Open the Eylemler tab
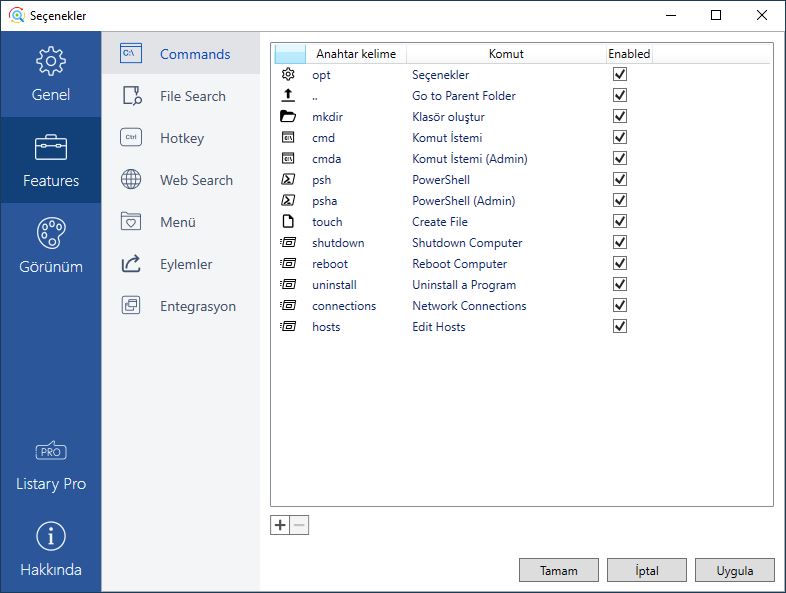Screen dimensions: 786x593 181,264
